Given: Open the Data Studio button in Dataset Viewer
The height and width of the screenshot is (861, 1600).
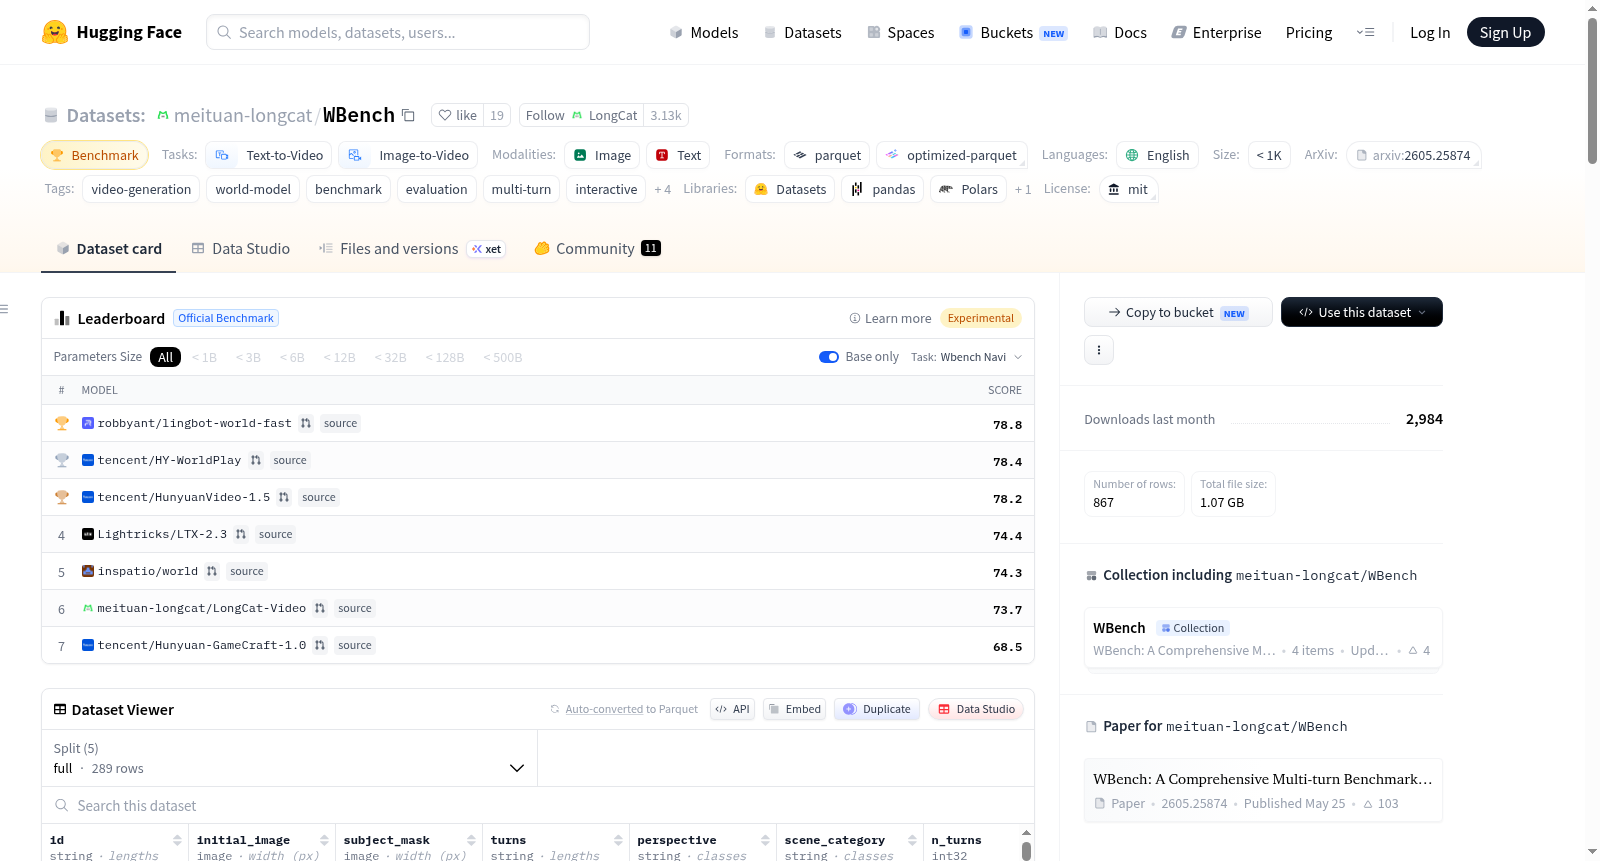Looking at the screenshot, I should tap(976, 709).
